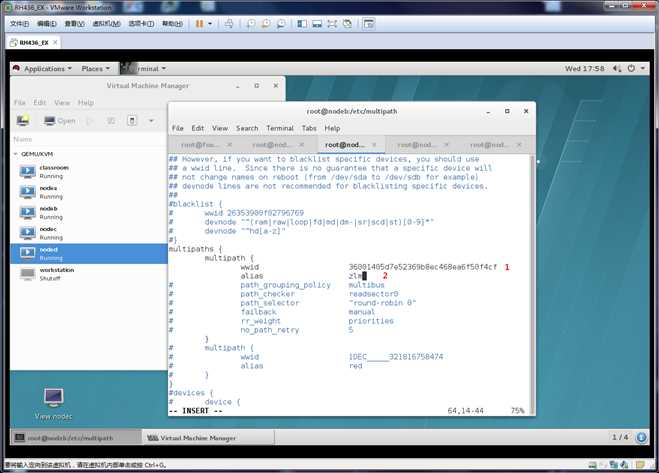Click Open button in Virtual Machine Manager toolbar
The image size is (659, 473).
point(60,121)
